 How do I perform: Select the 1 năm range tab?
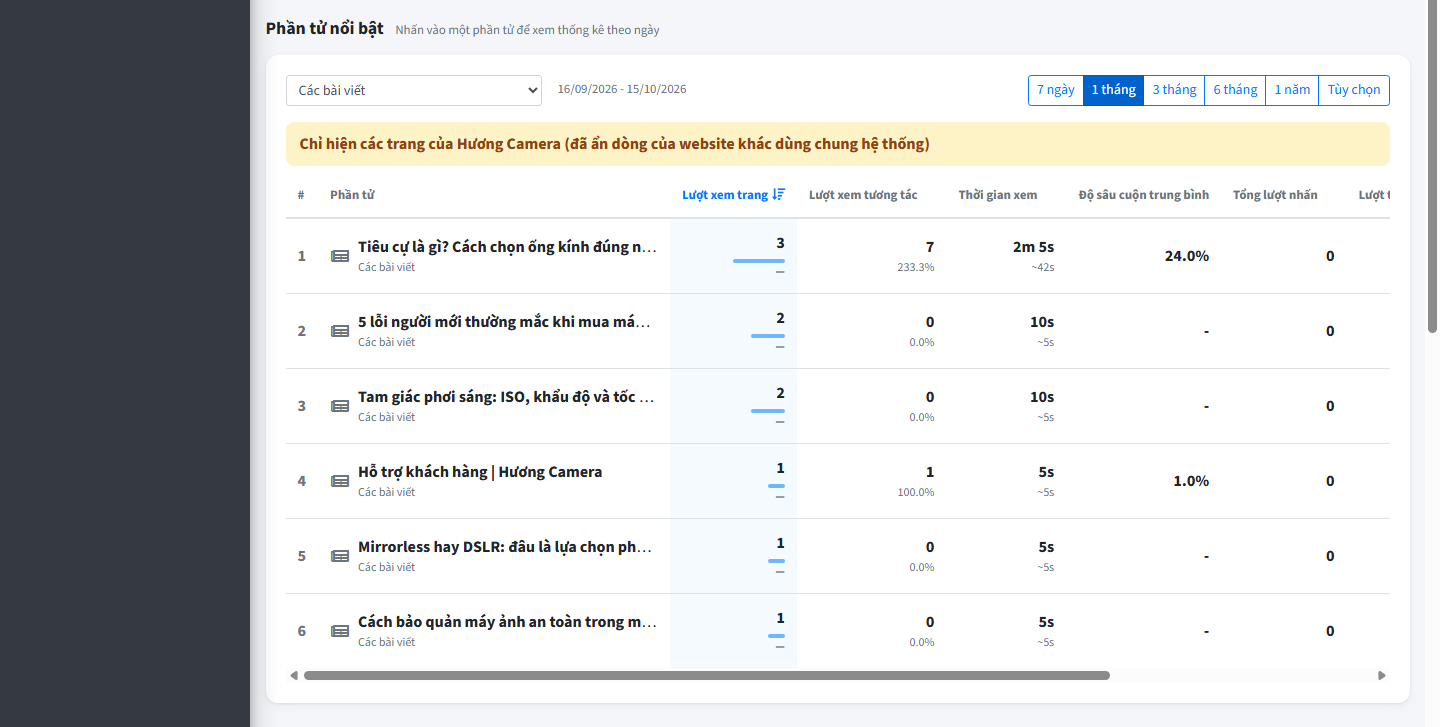pos(1292,90)
